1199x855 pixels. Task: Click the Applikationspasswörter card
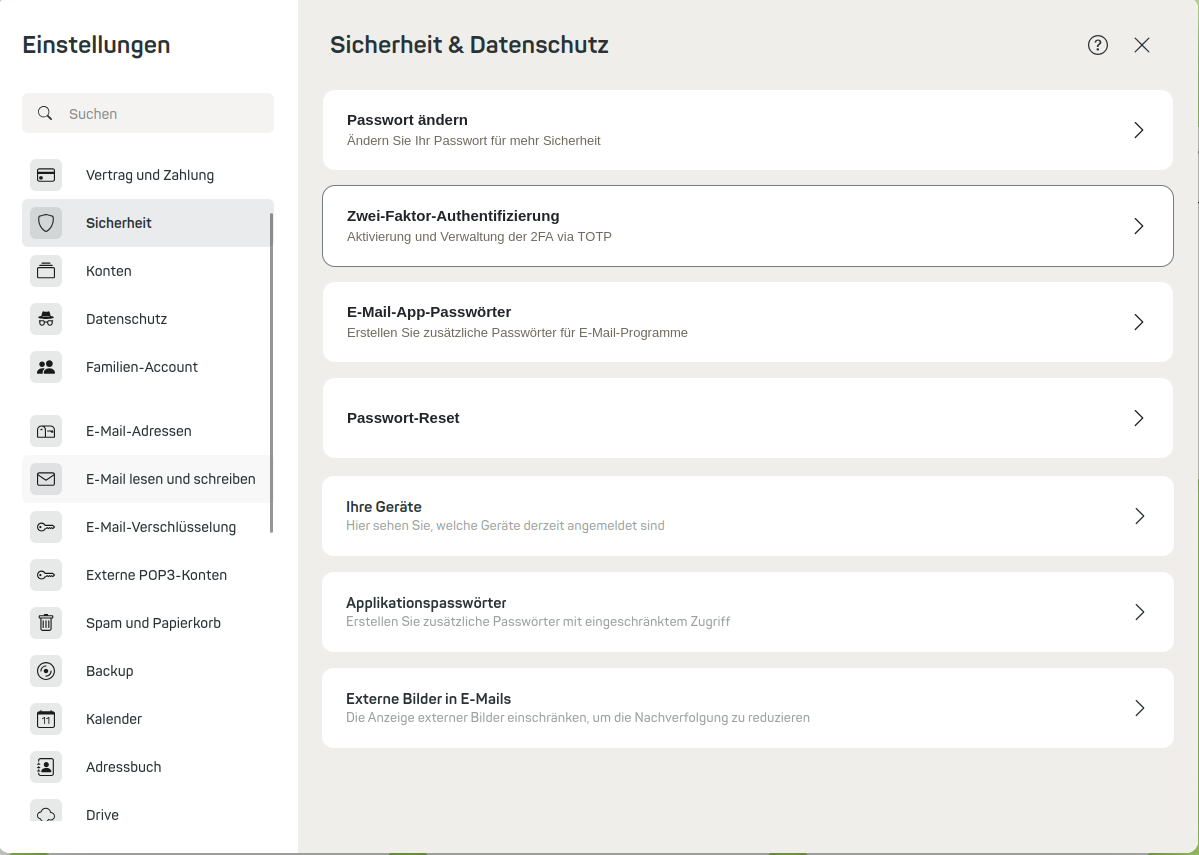[748, 612]
